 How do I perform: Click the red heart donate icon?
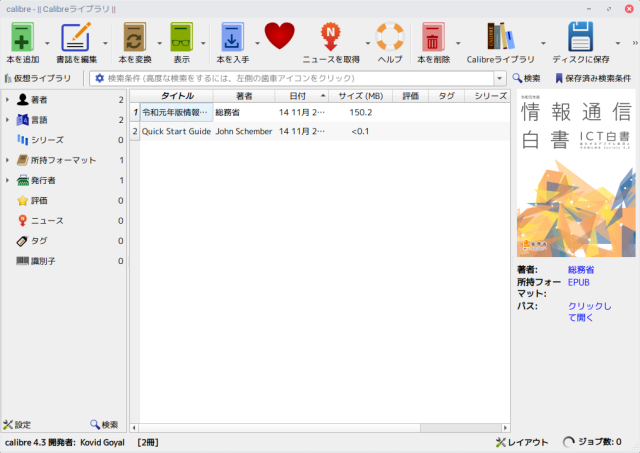pos(279,37)
